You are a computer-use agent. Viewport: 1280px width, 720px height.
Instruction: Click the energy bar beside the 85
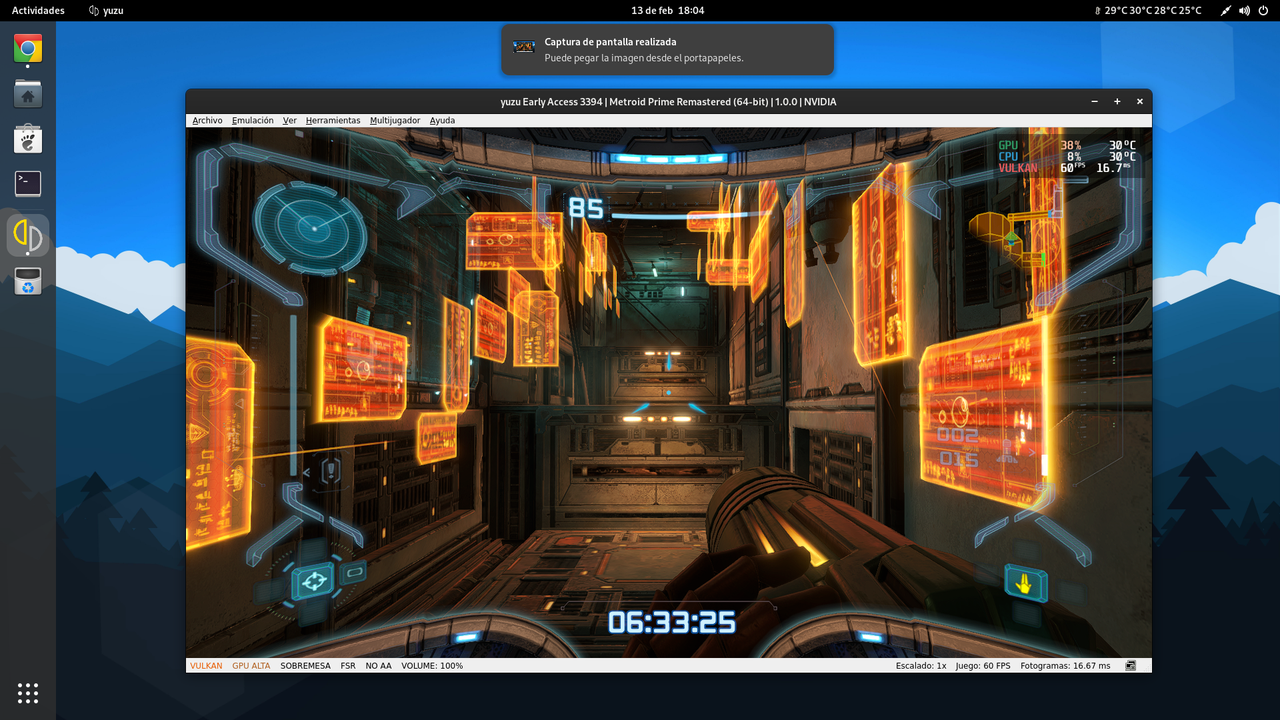690,214
